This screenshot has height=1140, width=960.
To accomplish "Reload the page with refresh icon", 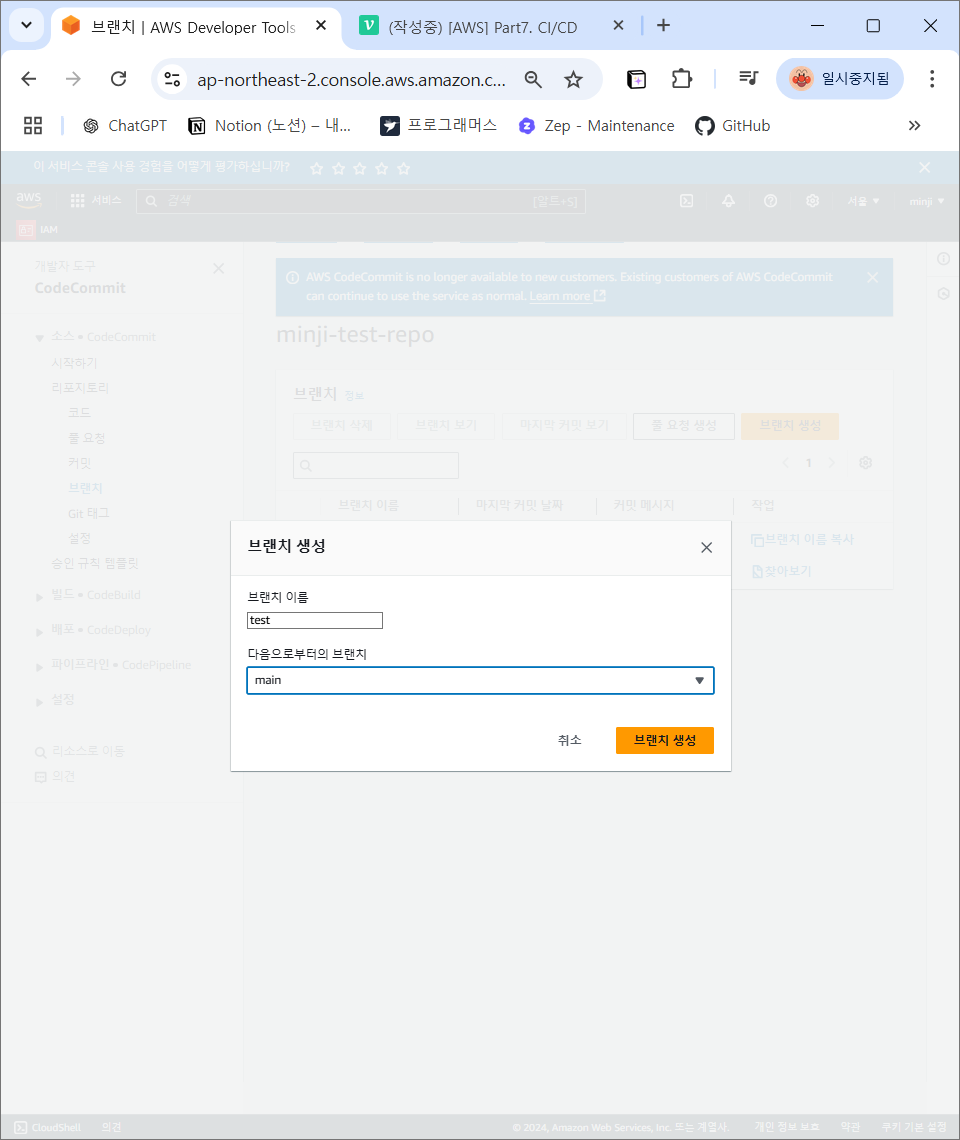I will 119,79.
